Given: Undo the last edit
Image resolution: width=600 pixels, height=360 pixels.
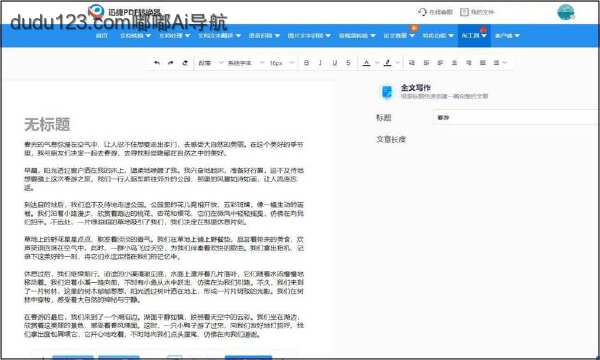Looking at the screenshot, I should point(157,63).
